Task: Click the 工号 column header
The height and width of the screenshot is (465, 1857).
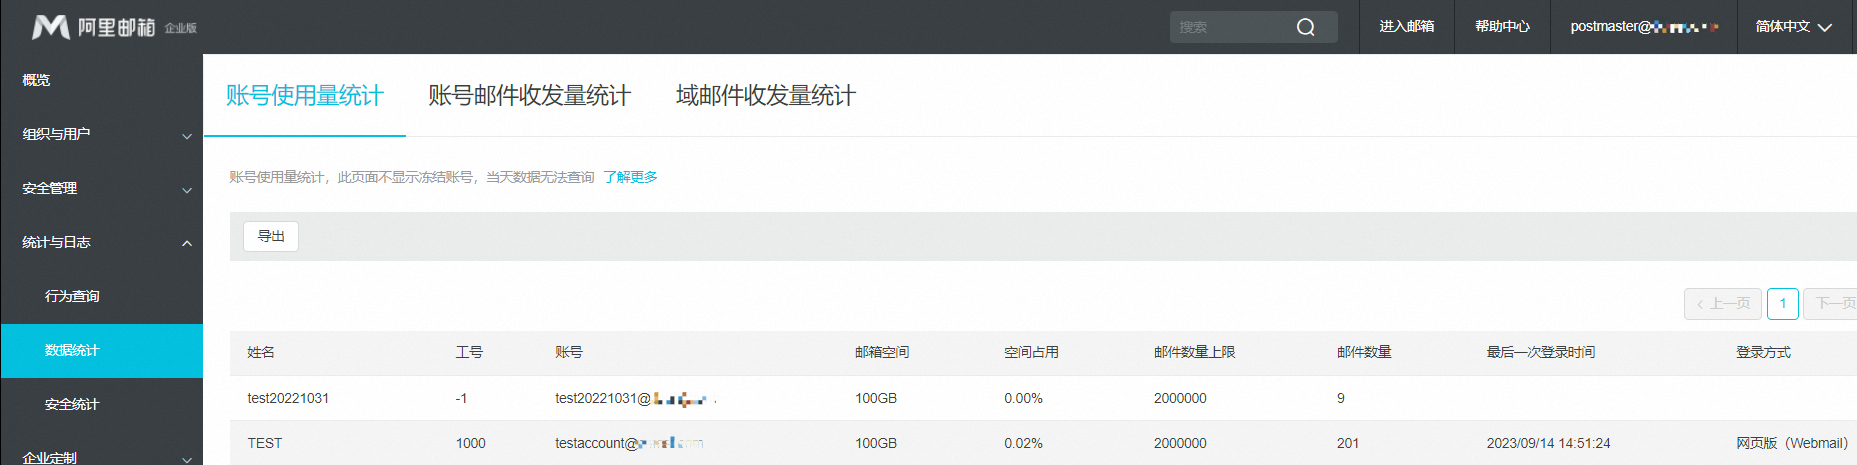Action: 469,352
